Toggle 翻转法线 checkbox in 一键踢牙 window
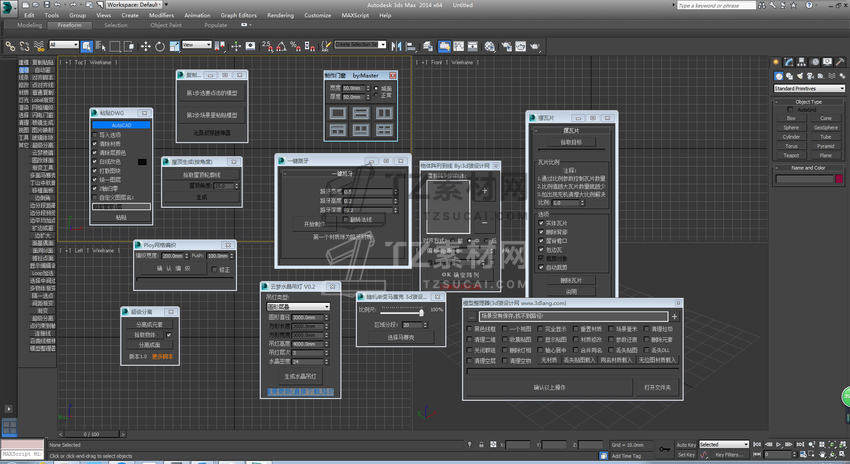The width and height of the screenshot is (850, 464). [345, 219]
